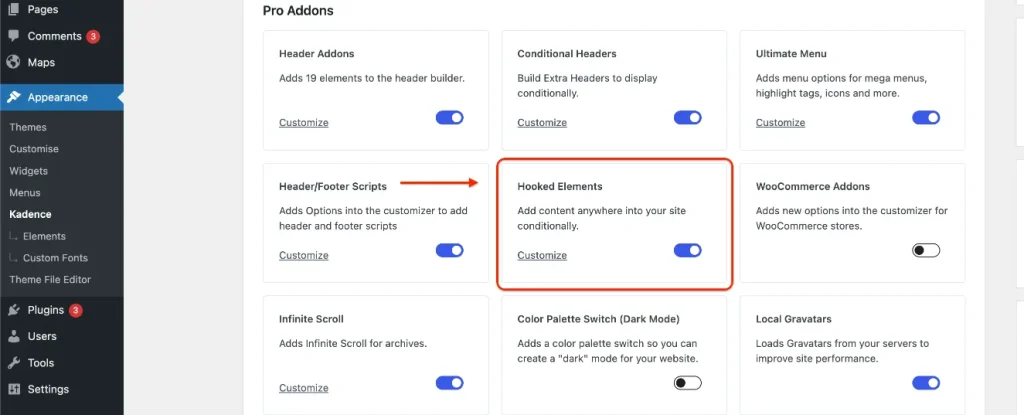
Task: Open Elements submenu under Kadence
Action: [44, 236]
